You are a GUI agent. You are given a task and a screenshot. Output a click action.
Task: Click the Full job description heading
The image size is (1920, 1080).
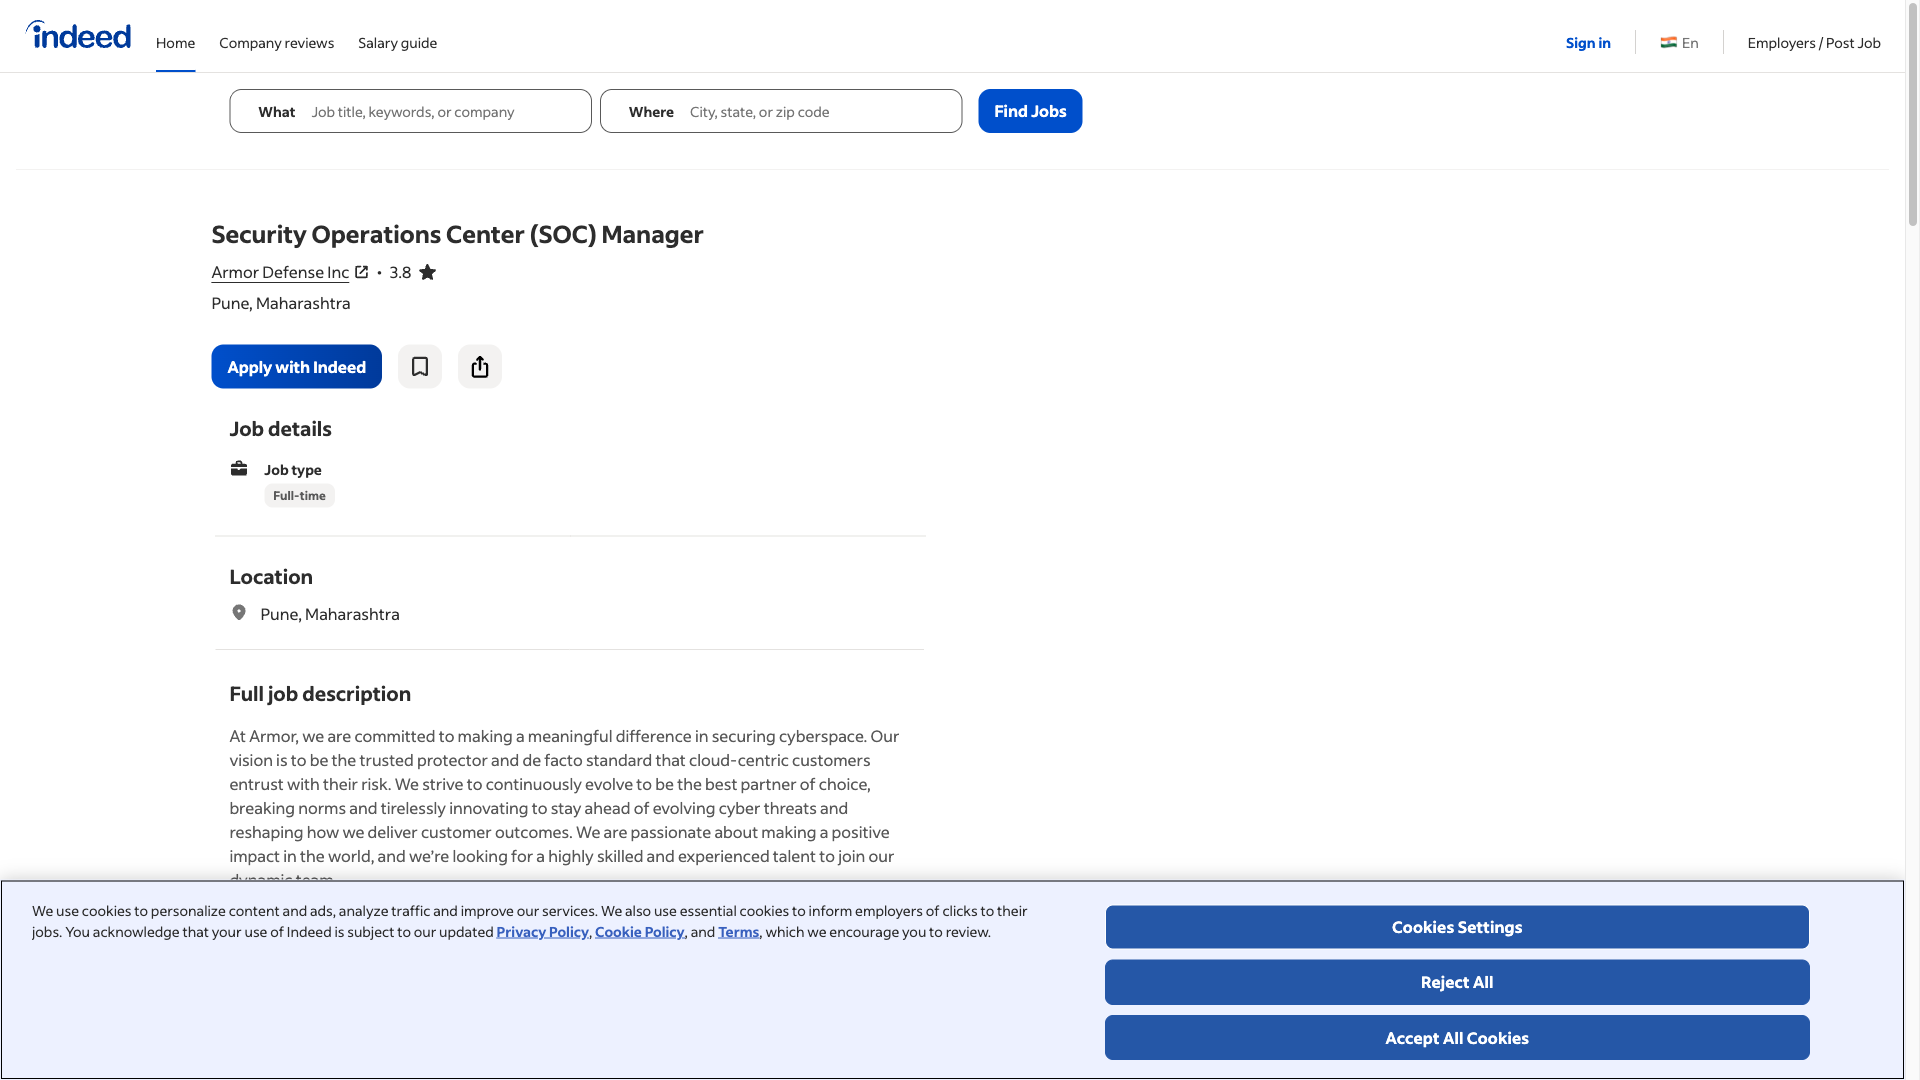(320, 694)
